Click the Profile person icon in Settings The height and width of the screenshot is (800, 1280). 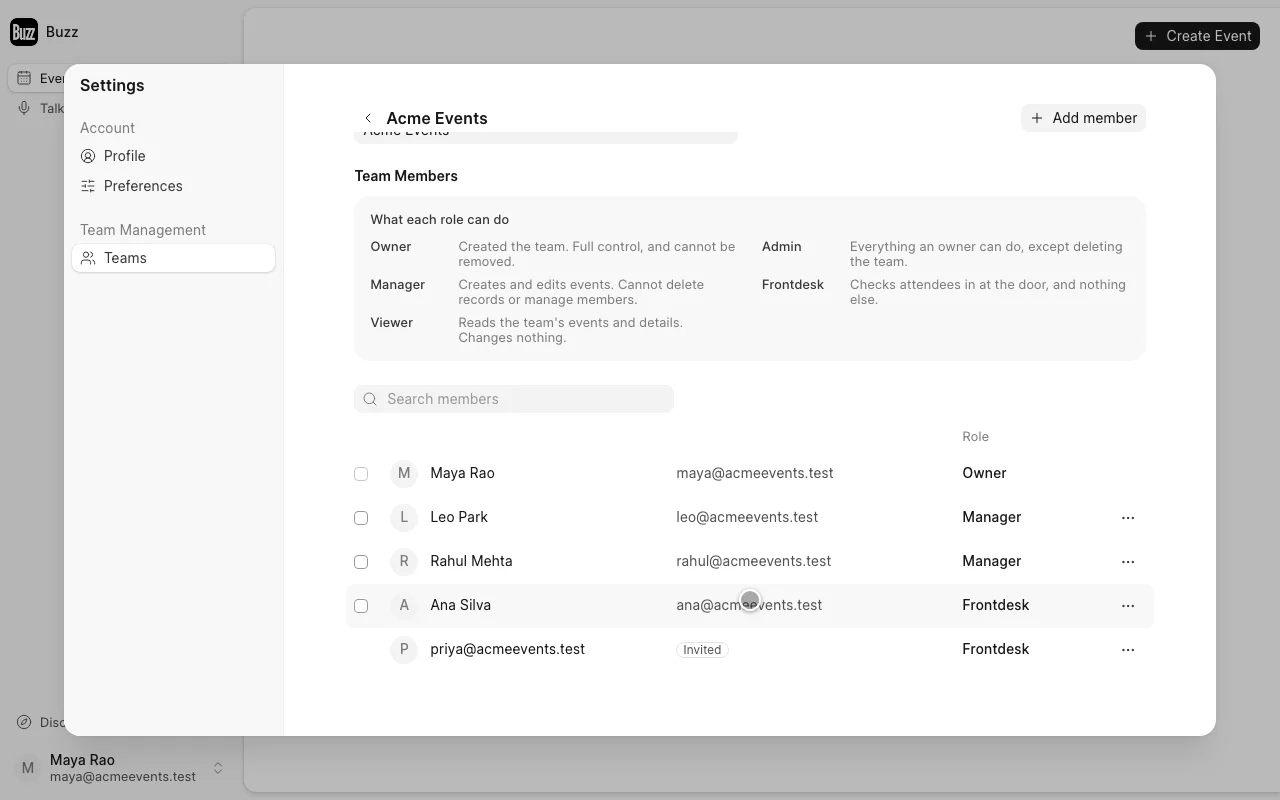coord(88,156)
